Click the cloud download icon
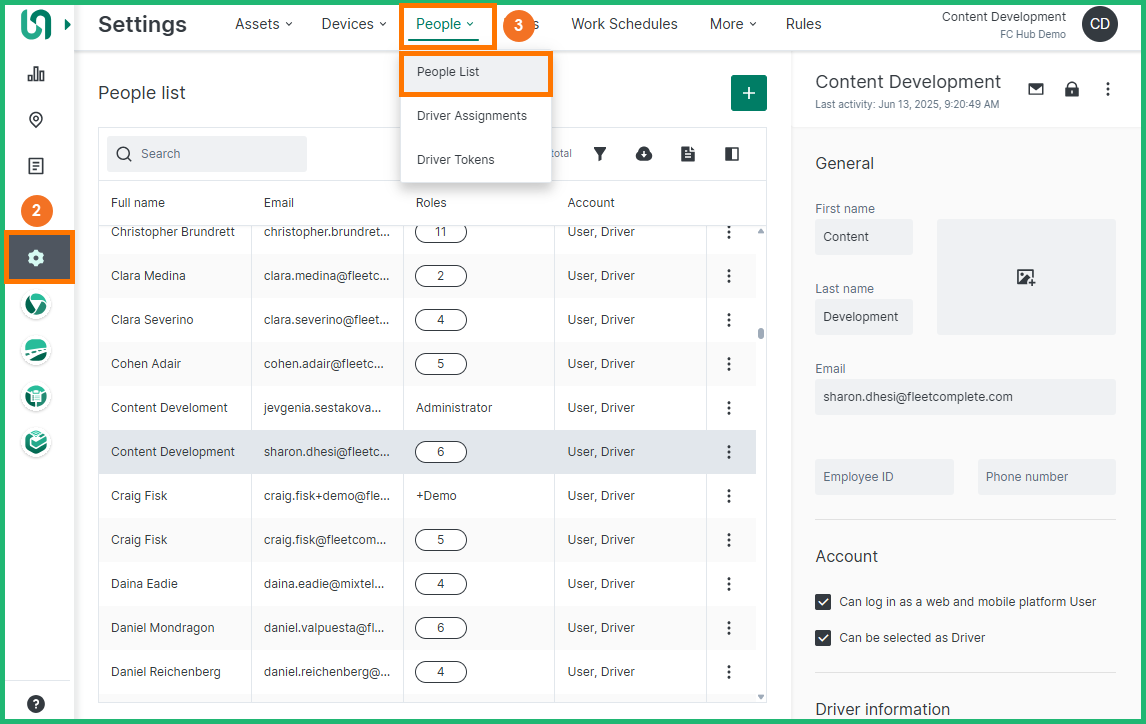Screen dimensions: 1146x724 [644, 154]
